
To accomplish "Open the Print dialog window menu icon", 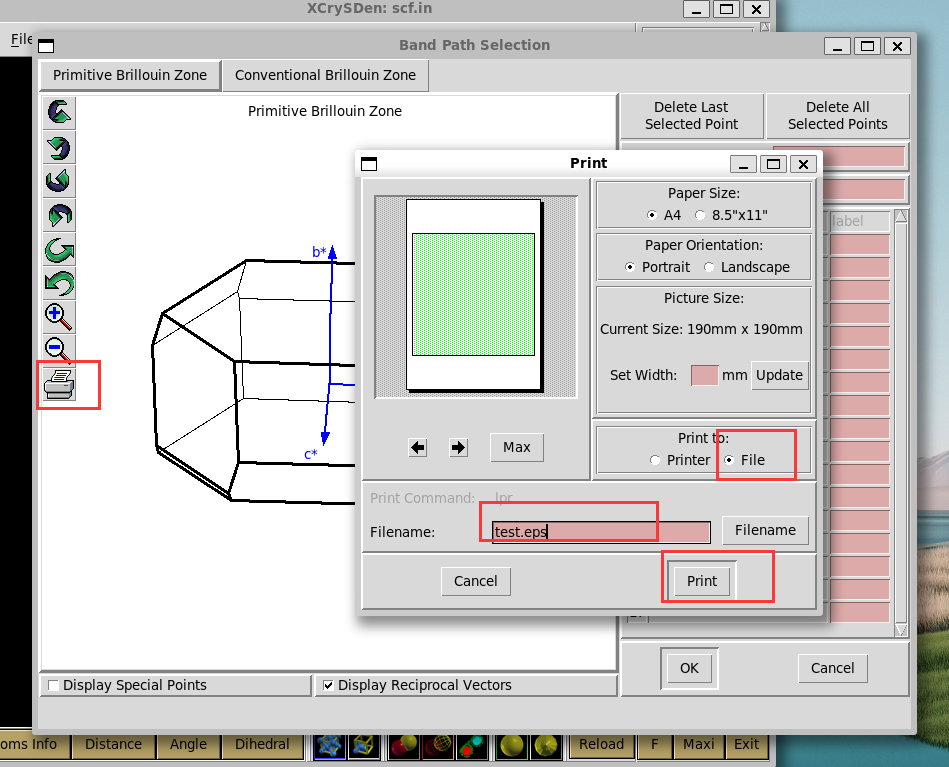I will (369, 164).
